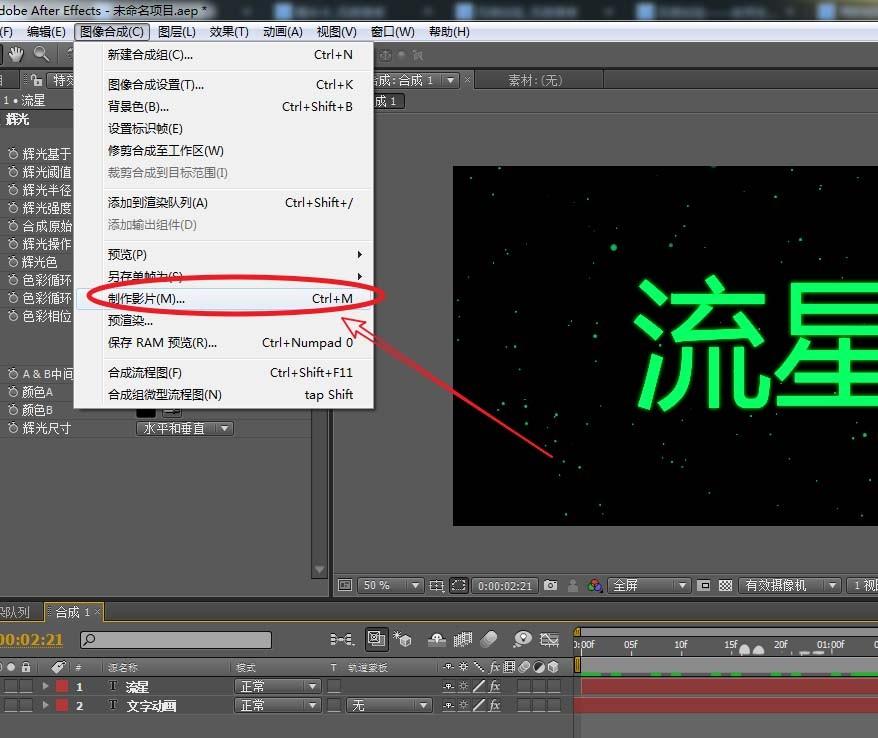Lock the 文字动画 layer

tap(27, 705)
